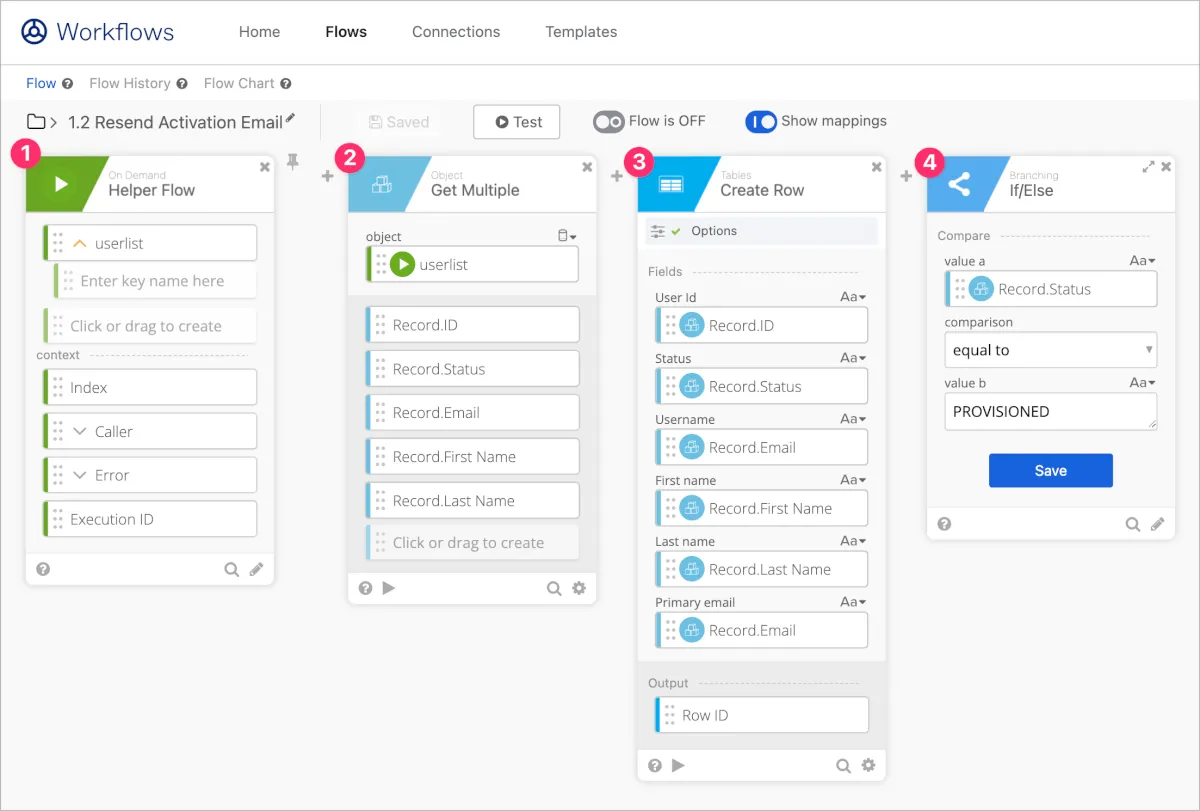Open the comparison 'equal to' dropdown
Viewport: 1200px width, 811px height.
pos(1051,350)
